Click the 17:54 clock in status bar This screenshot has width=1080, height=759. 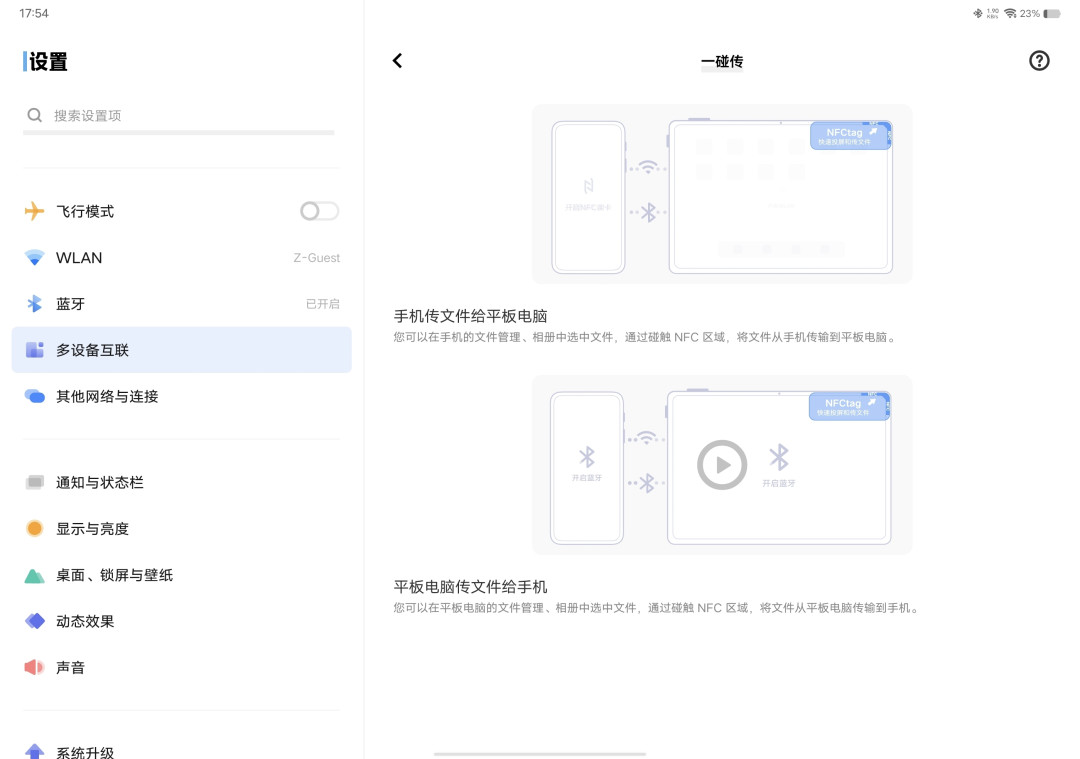coord(34,13)
